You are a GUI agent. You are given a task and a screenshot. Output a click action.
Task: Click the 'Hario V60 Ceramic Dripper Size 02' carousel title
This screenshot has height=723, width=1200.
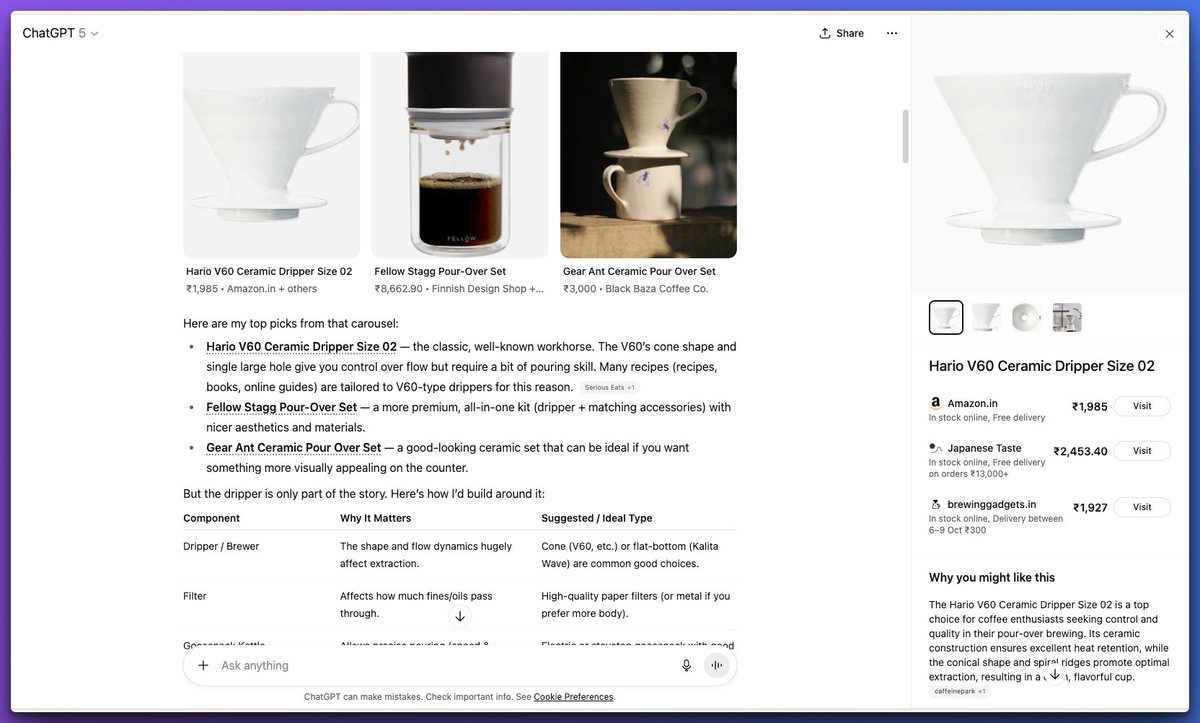269,271
